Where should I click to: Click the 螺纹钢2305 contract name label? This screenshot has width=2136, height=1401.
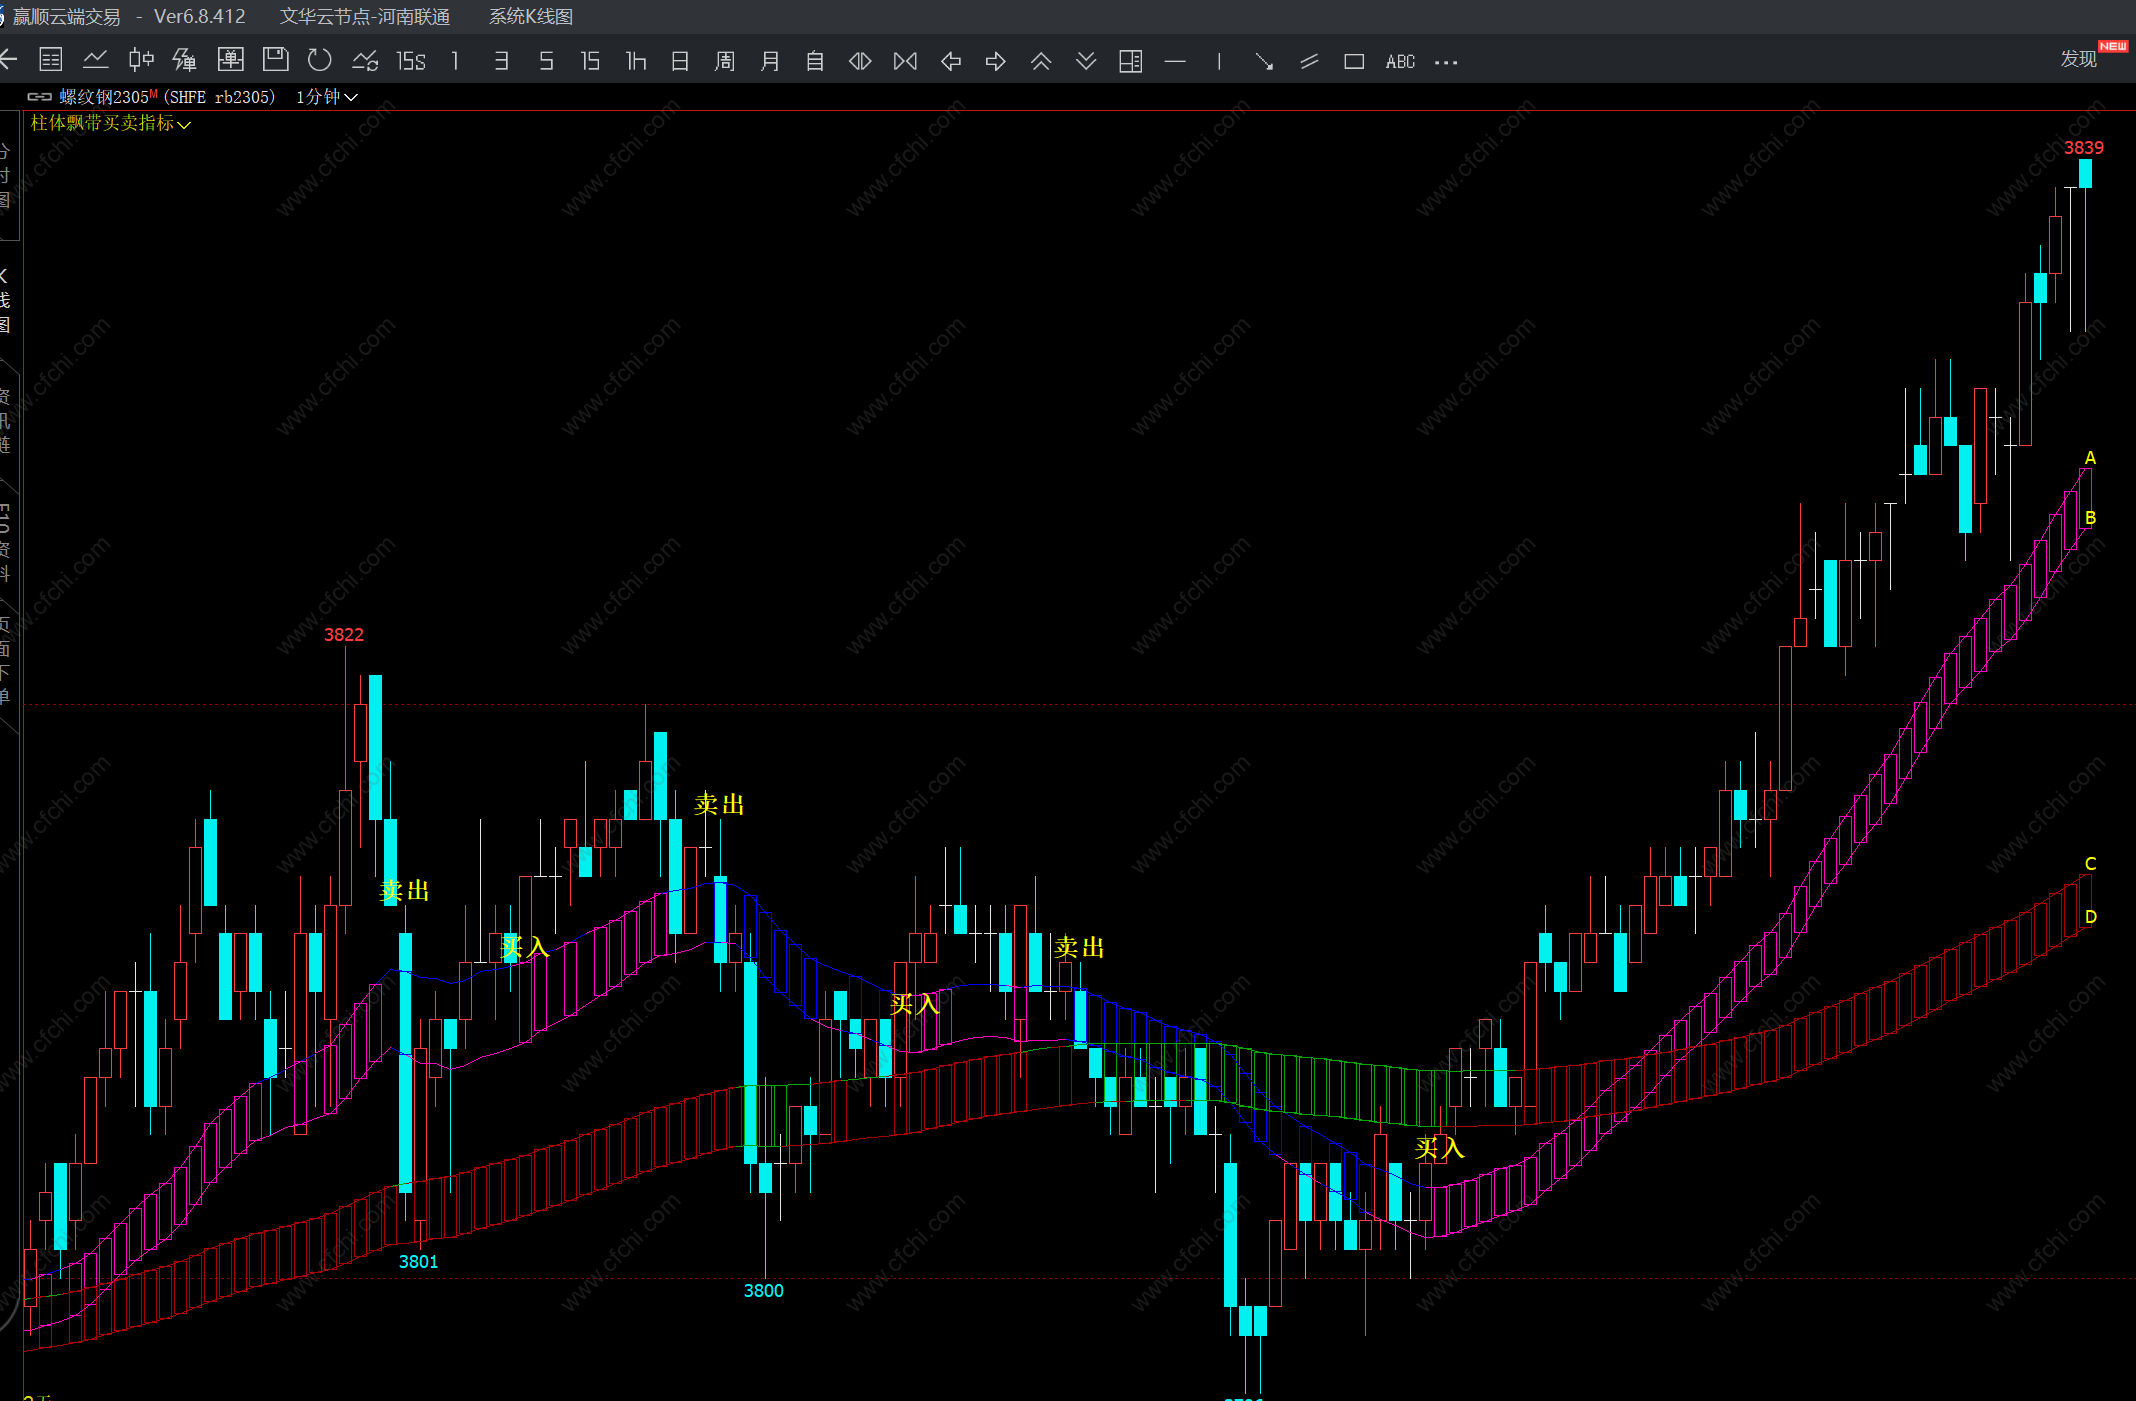[104, 97]
